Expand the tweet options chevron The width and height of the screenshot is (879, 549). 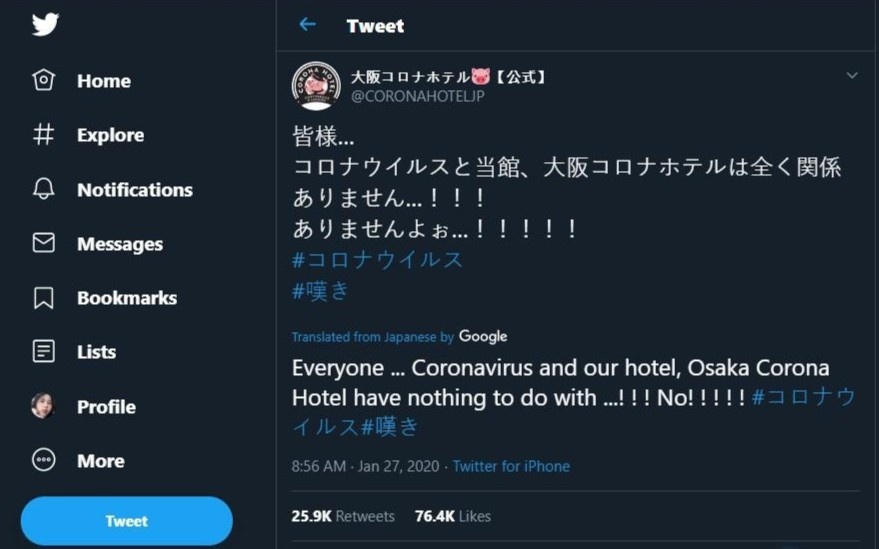(852, 76)
